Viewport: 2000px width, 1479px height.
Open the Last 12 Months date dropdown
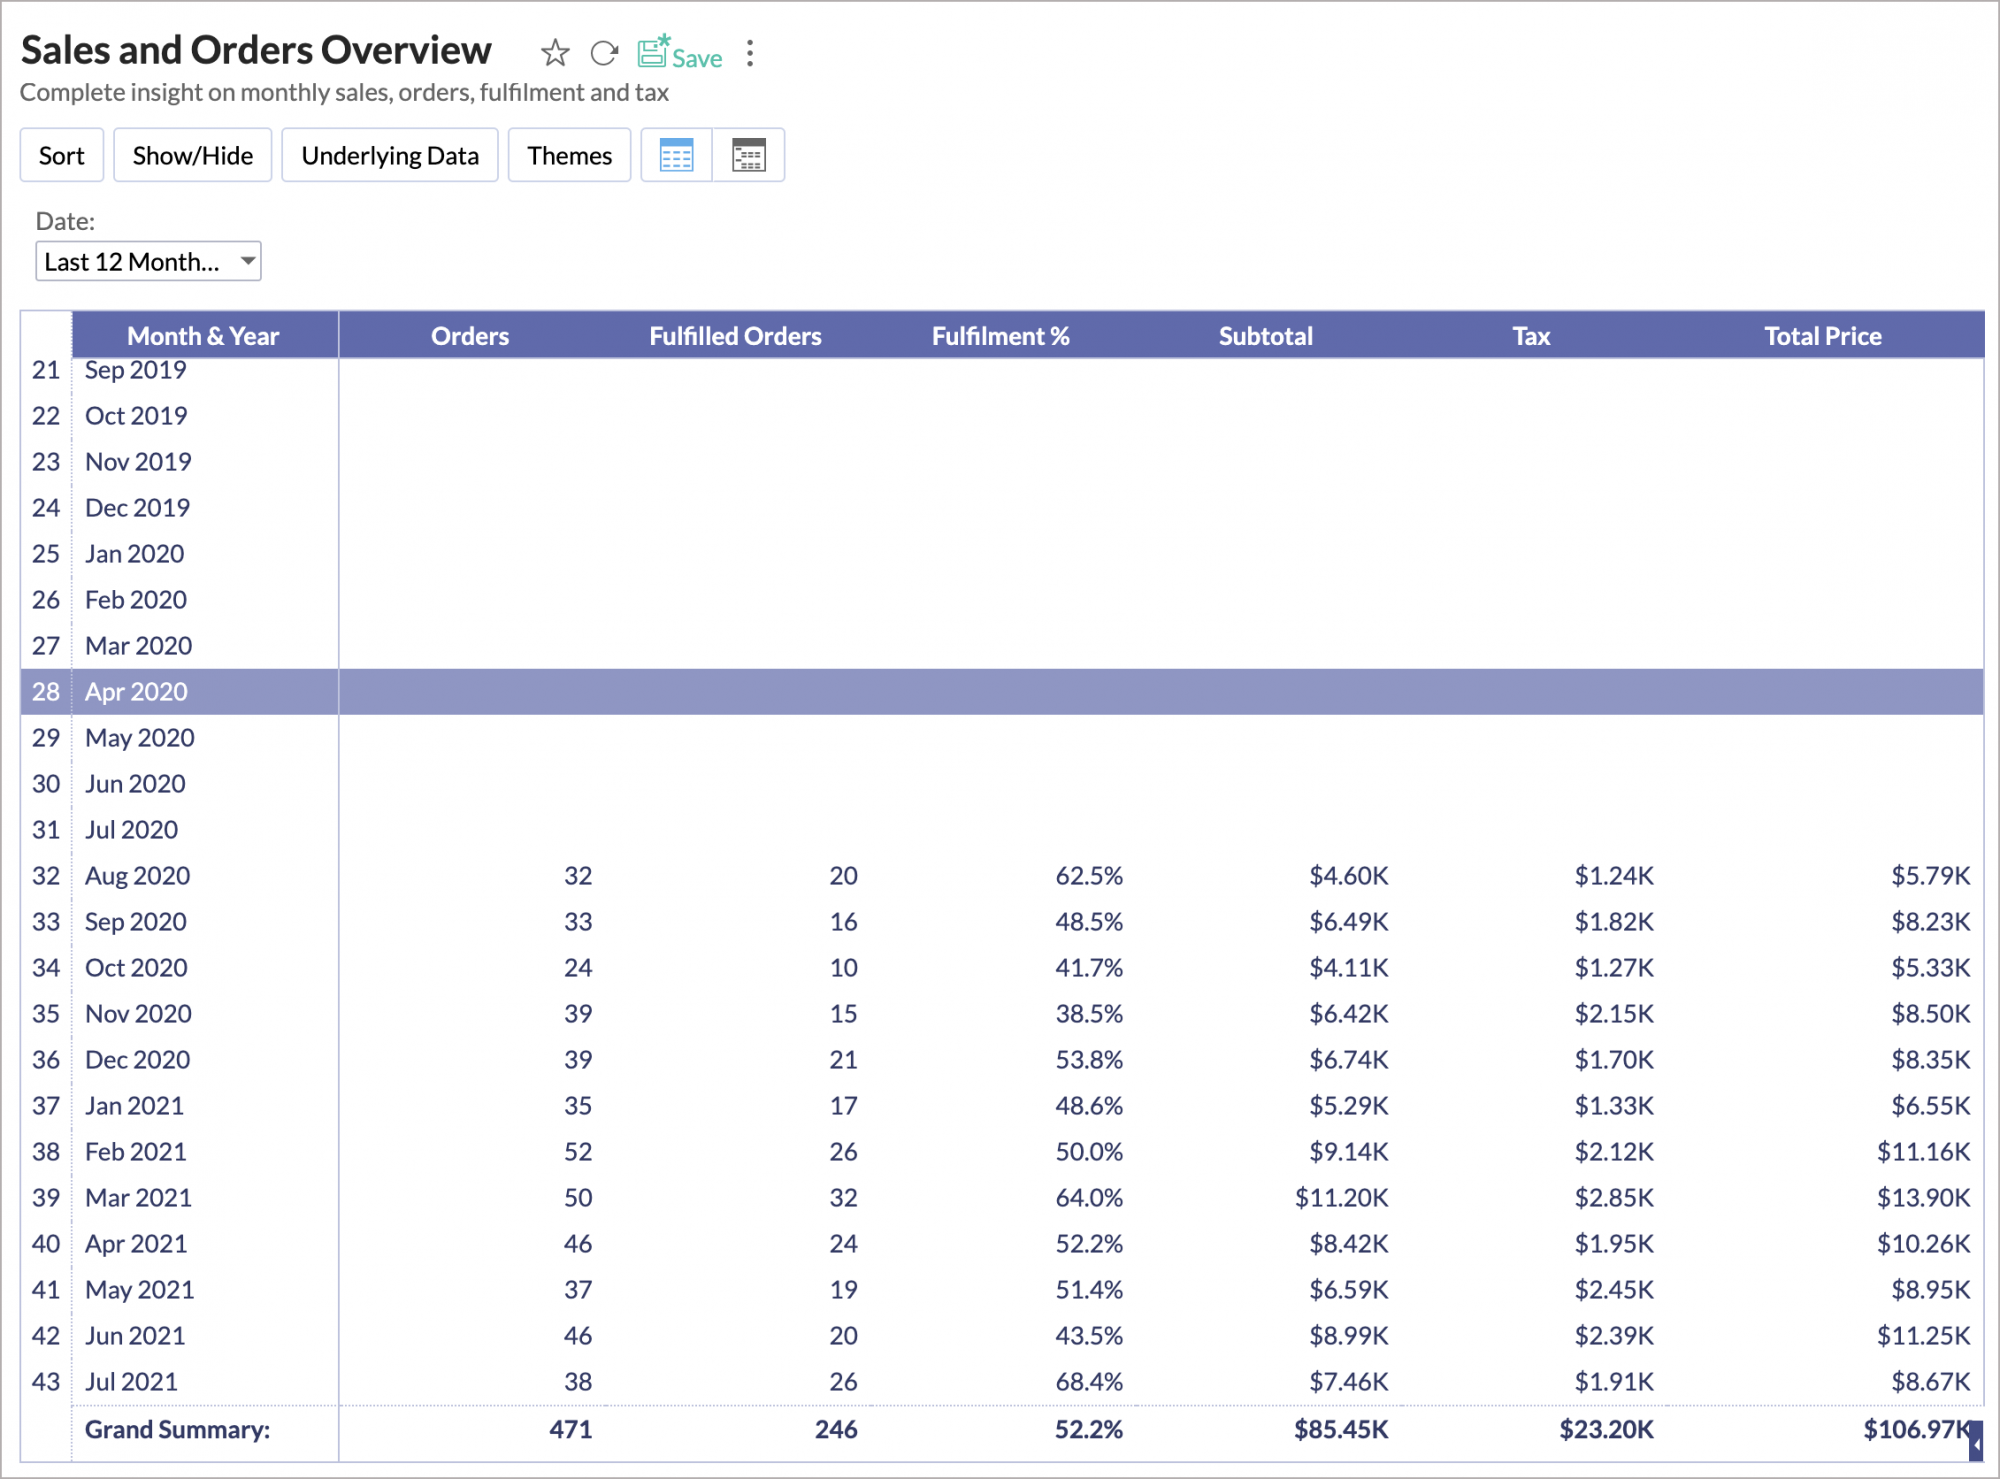(148, 262)
